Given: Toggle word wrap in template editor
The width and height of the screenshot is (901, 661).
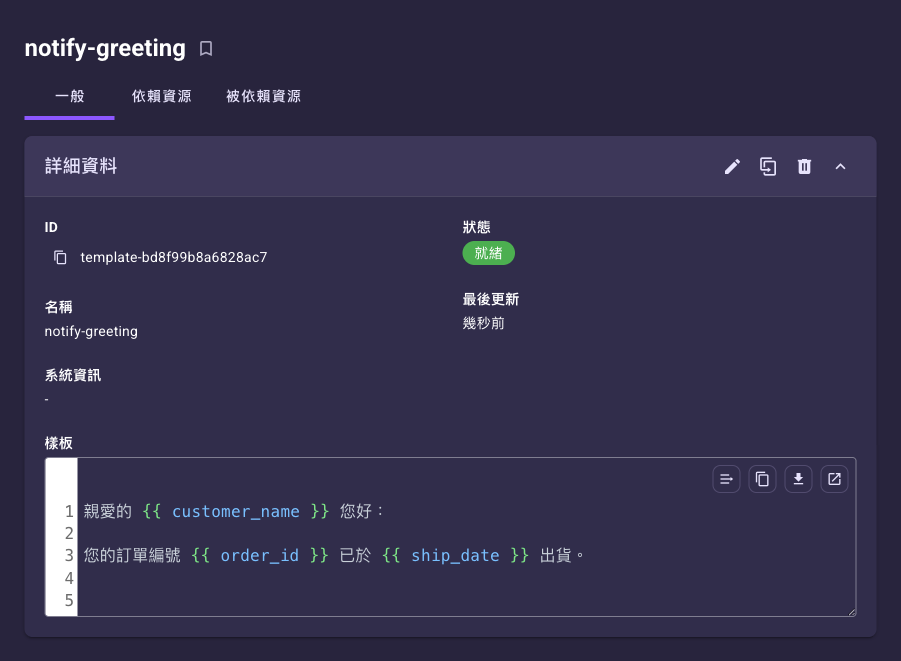Looking at the screenshot, I should (726, 479).
